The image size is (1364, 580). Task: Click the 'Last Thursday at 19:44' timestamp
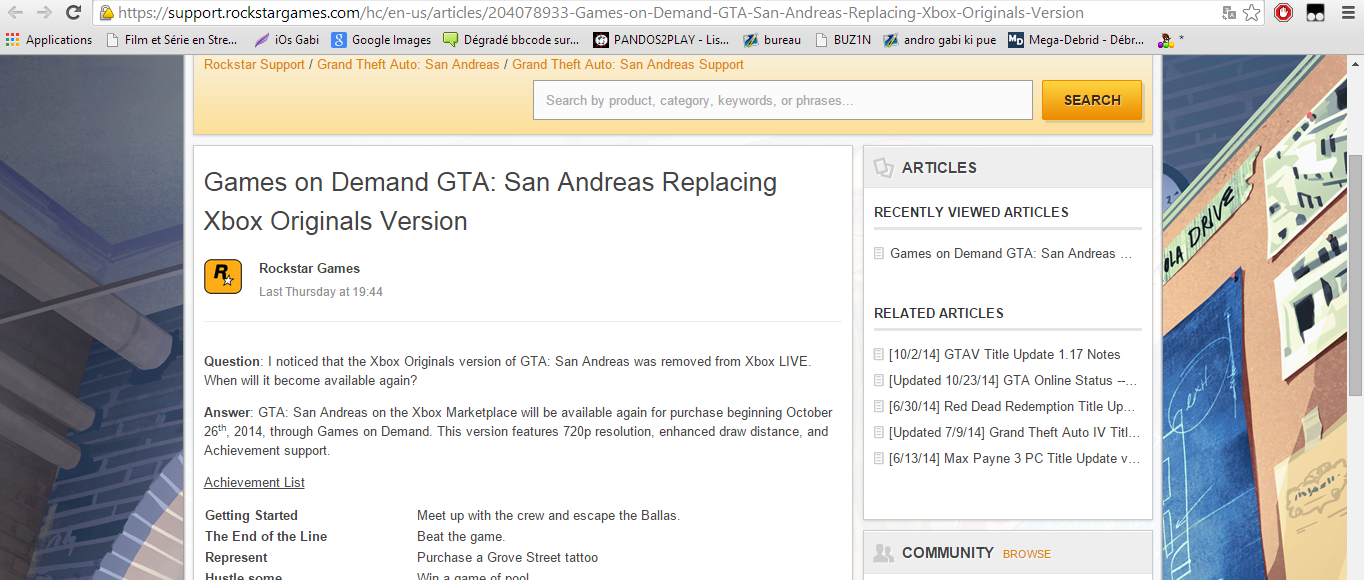tap(321, 292)
